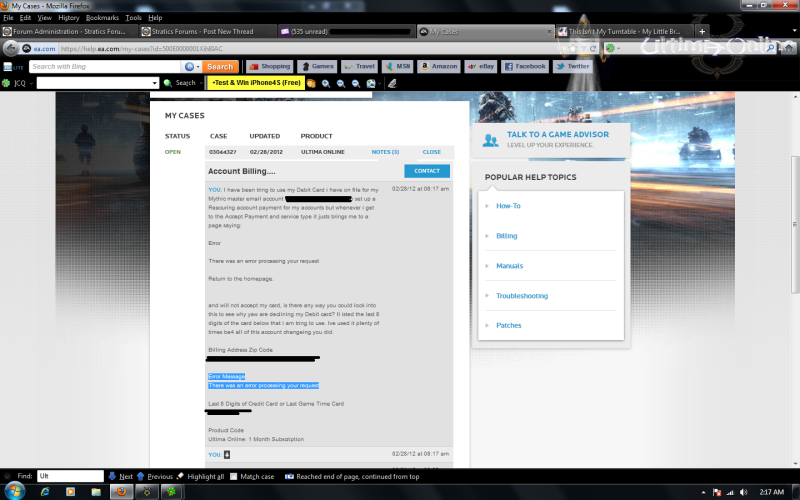Open the Windows Start orb
The image size is (800, 500).
[x=14, y=492]
